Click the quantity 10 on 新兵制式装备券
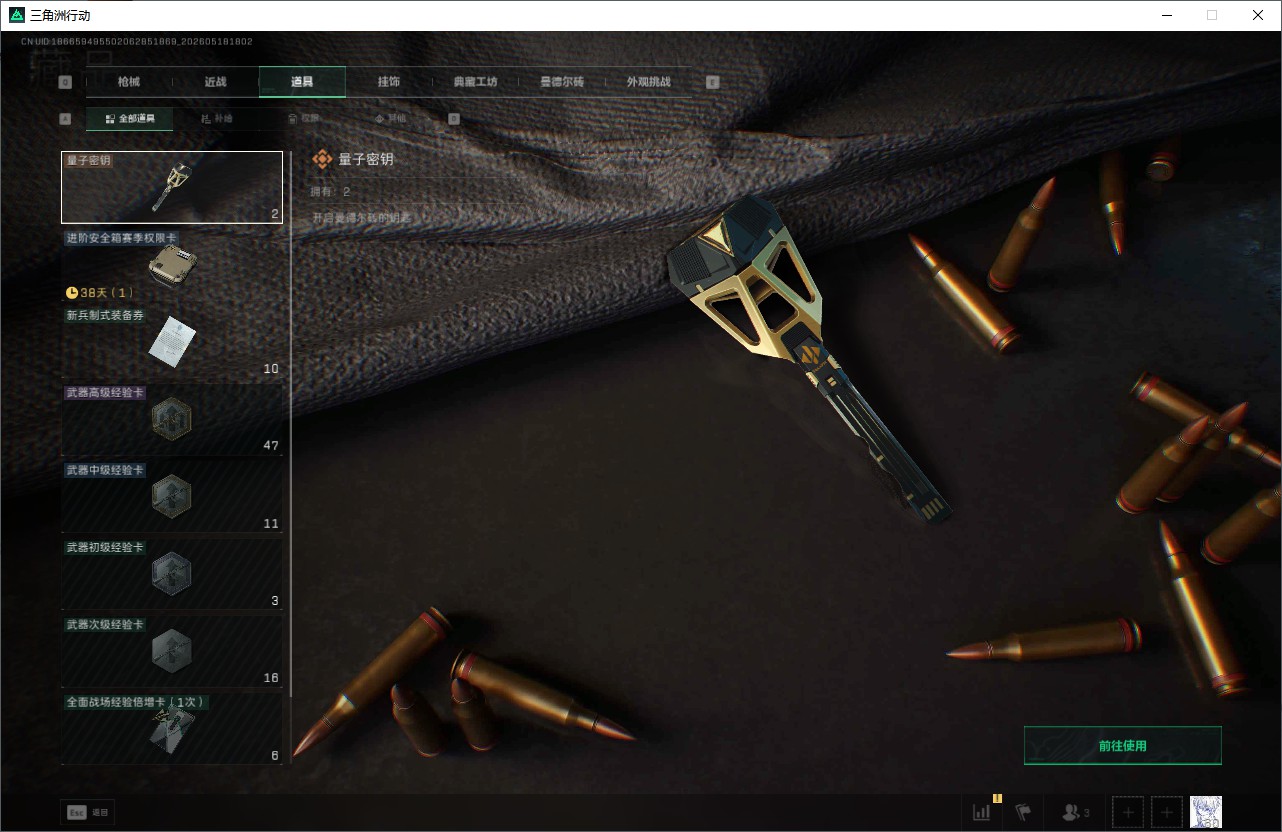 (271, 369)
